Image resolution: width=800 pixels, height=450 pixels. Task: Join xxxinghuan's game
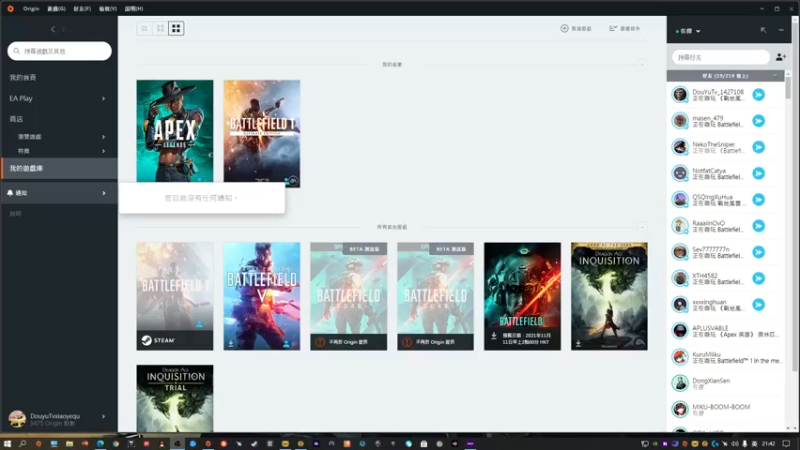[x=759, y=305]
